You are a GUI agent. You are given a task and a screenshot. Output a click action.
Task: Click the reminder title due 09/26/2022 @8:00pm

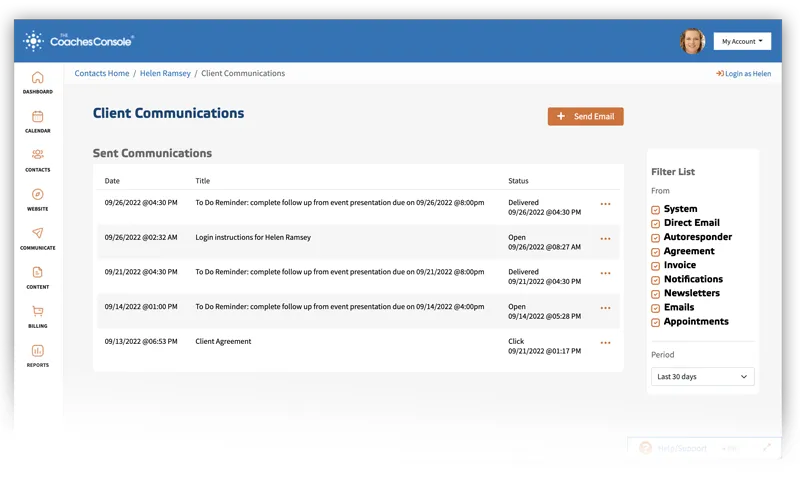pyautogui.click(x=340, y=203)
